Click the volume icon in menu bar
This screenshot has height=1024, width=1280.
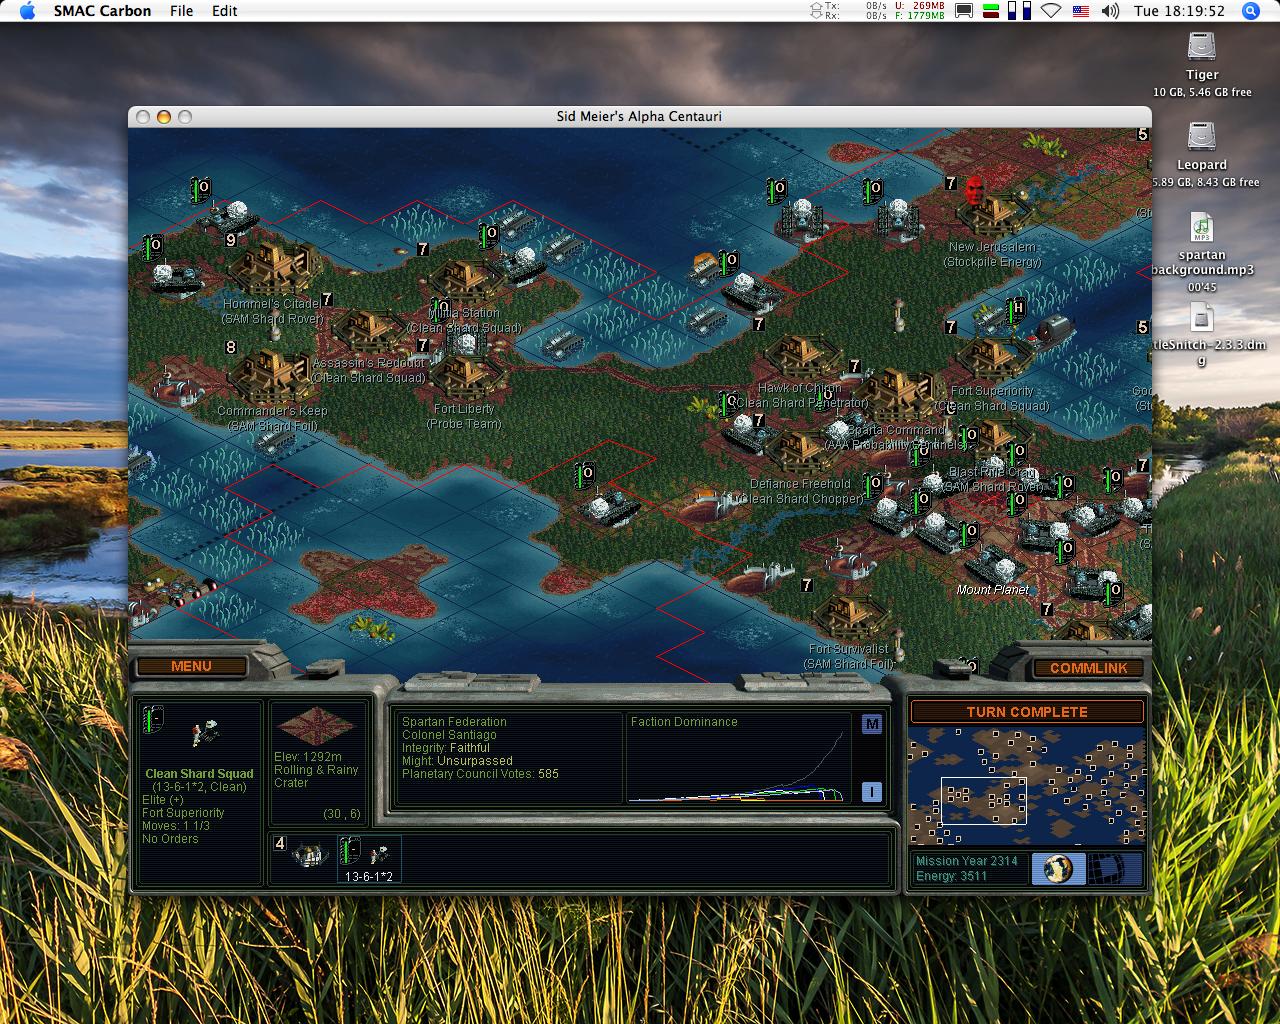point(1110,11)
